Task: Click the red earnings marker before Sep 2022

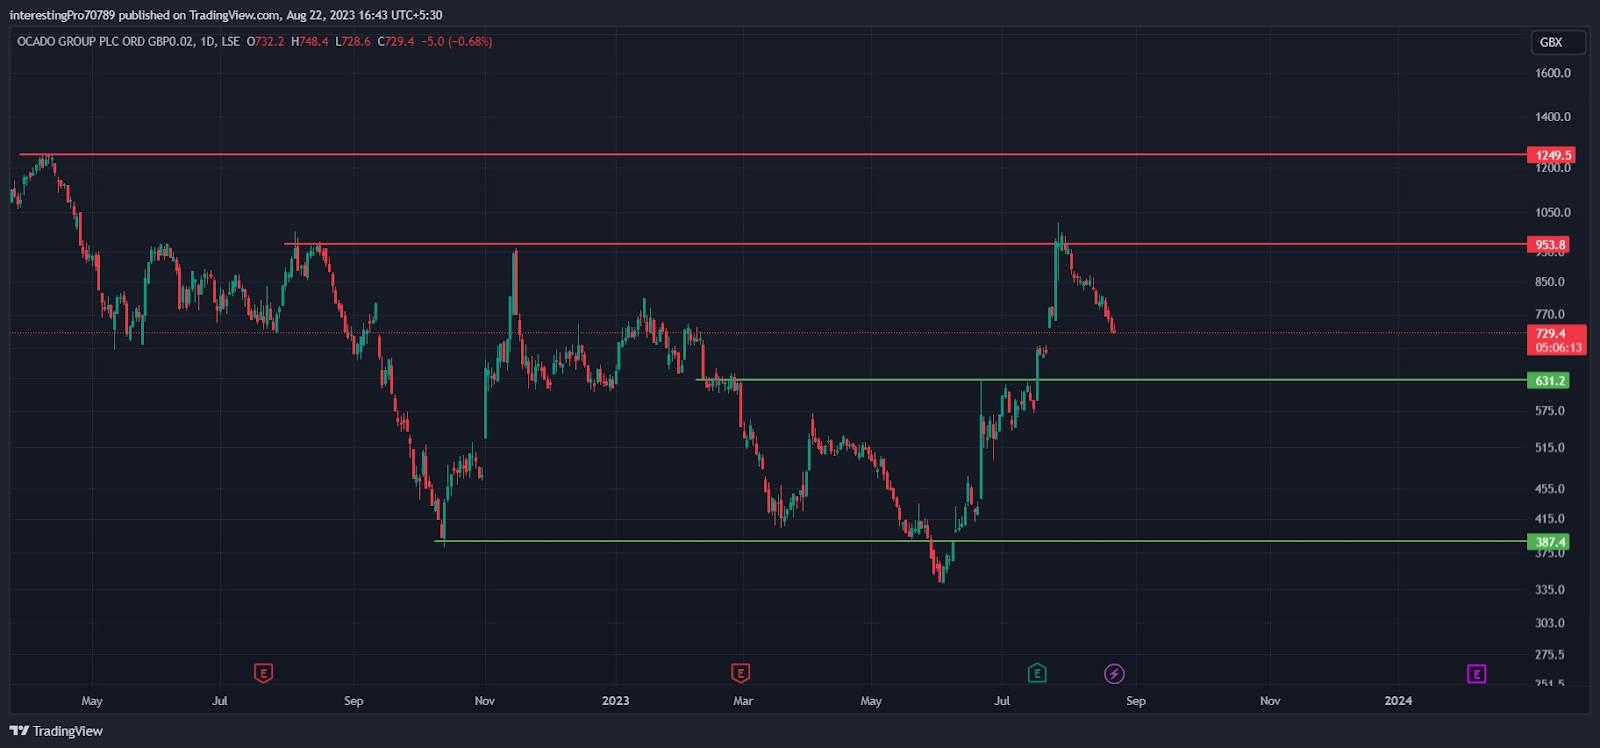Action: coord(263,673)
